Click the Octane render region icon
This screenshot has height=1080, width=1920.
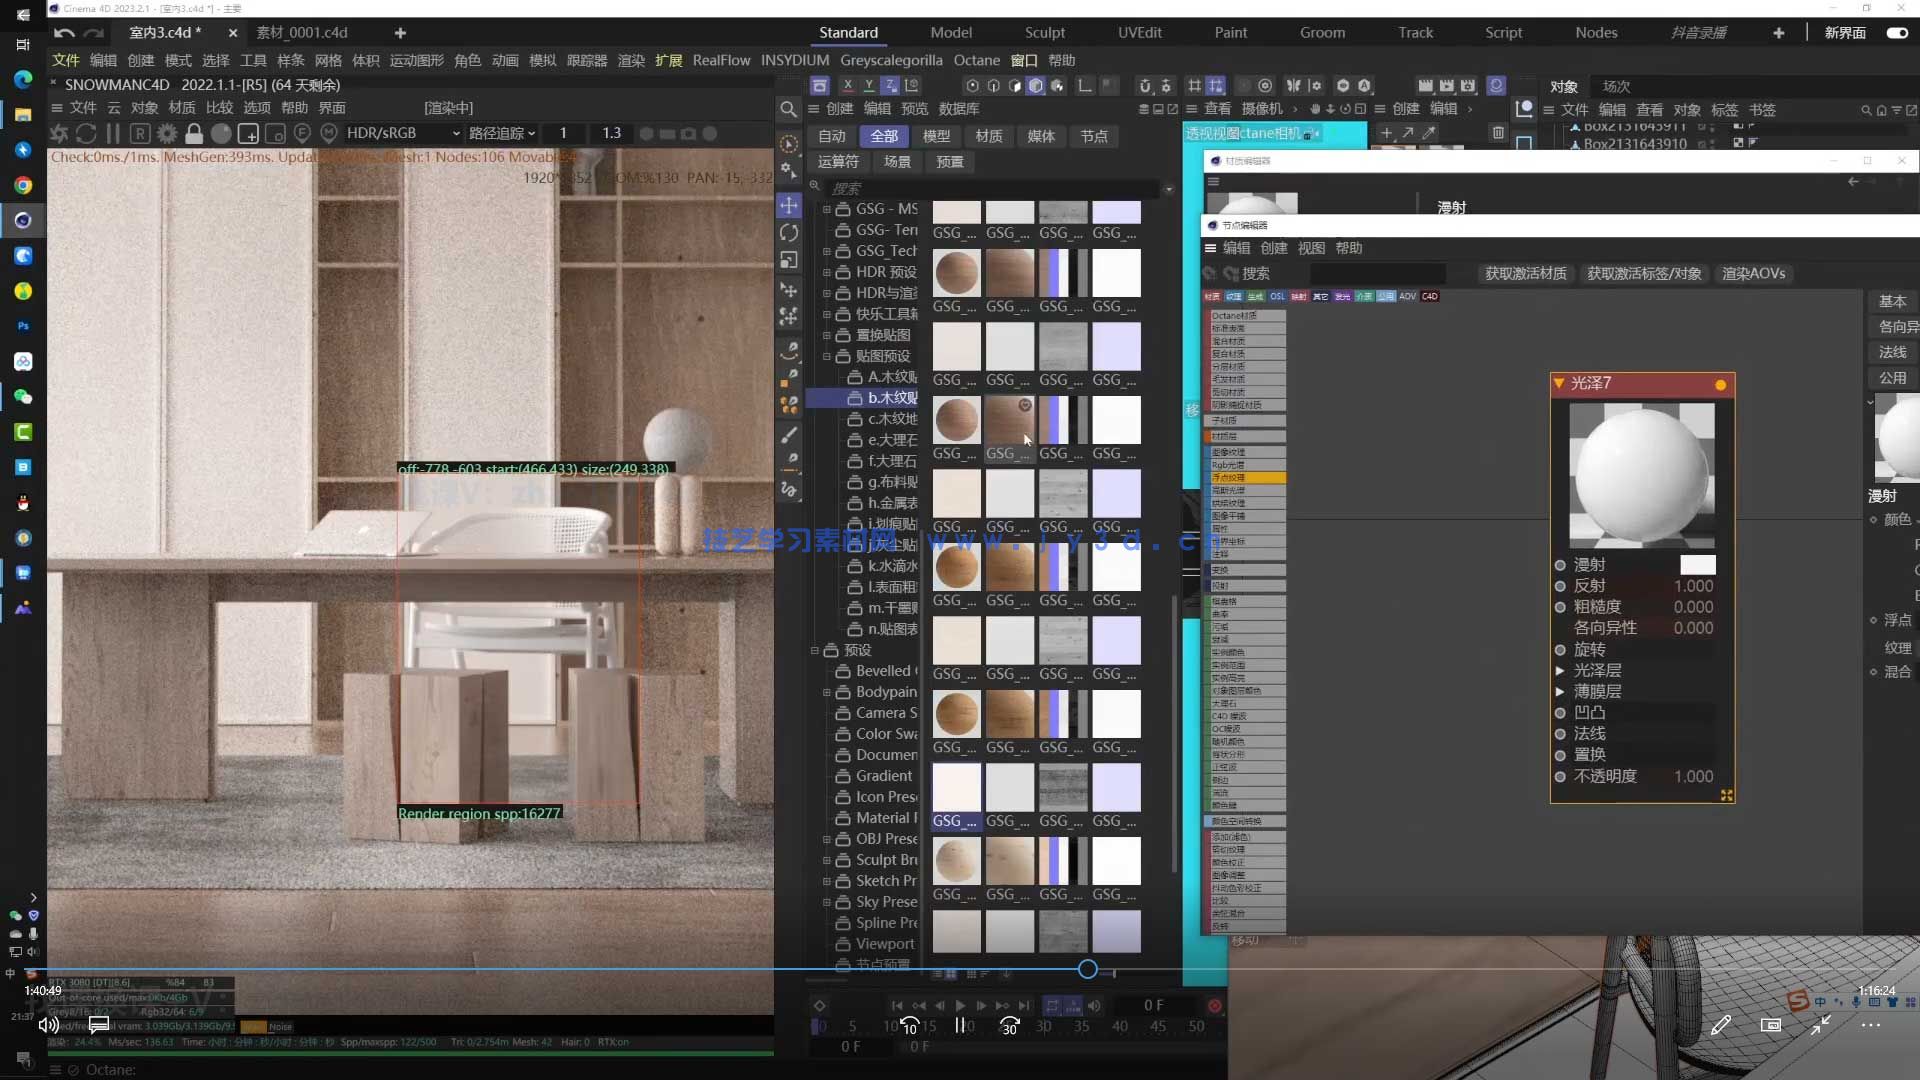(248, 133)
